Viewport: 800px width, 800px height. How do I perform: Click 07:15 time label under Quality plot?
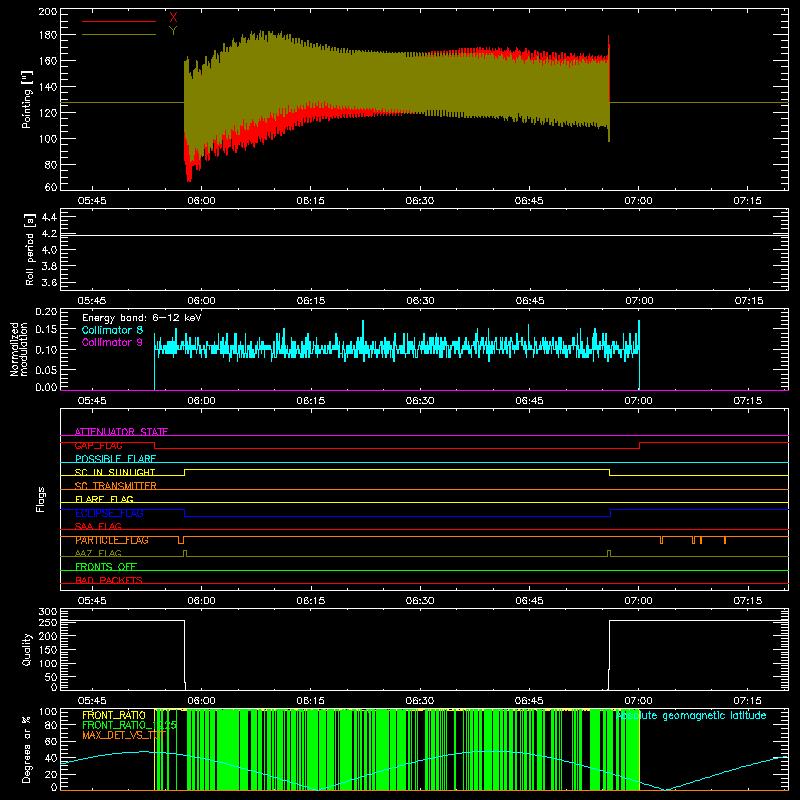coord(747,701)
